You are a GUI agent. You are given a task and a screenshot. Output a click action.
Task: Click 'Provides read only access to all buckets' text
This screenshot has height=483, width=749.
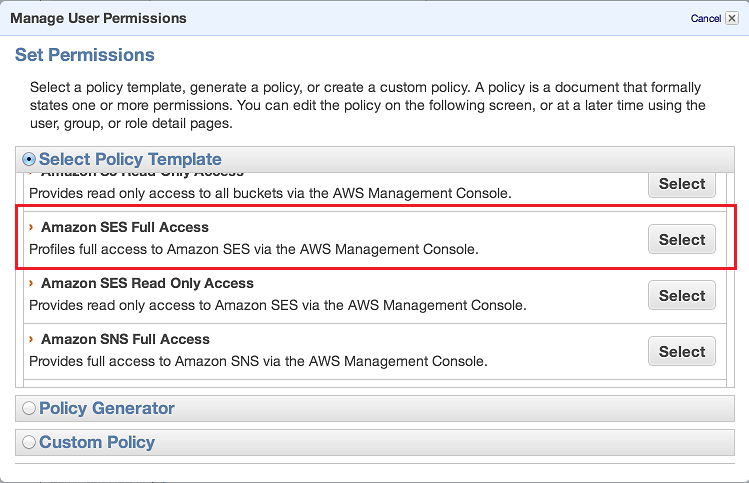tap(270, 193)
